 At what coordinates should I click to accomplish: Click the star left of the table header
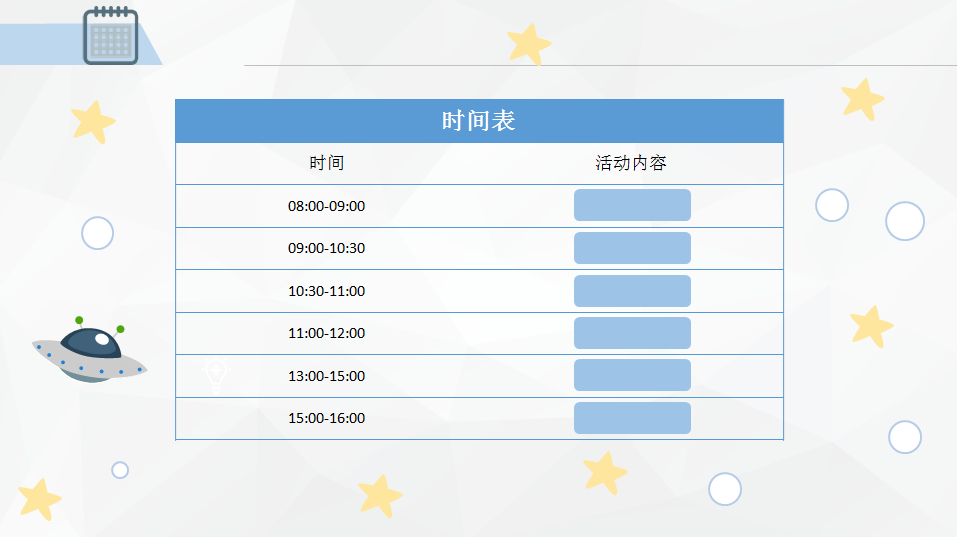click(x=93, y=122)
